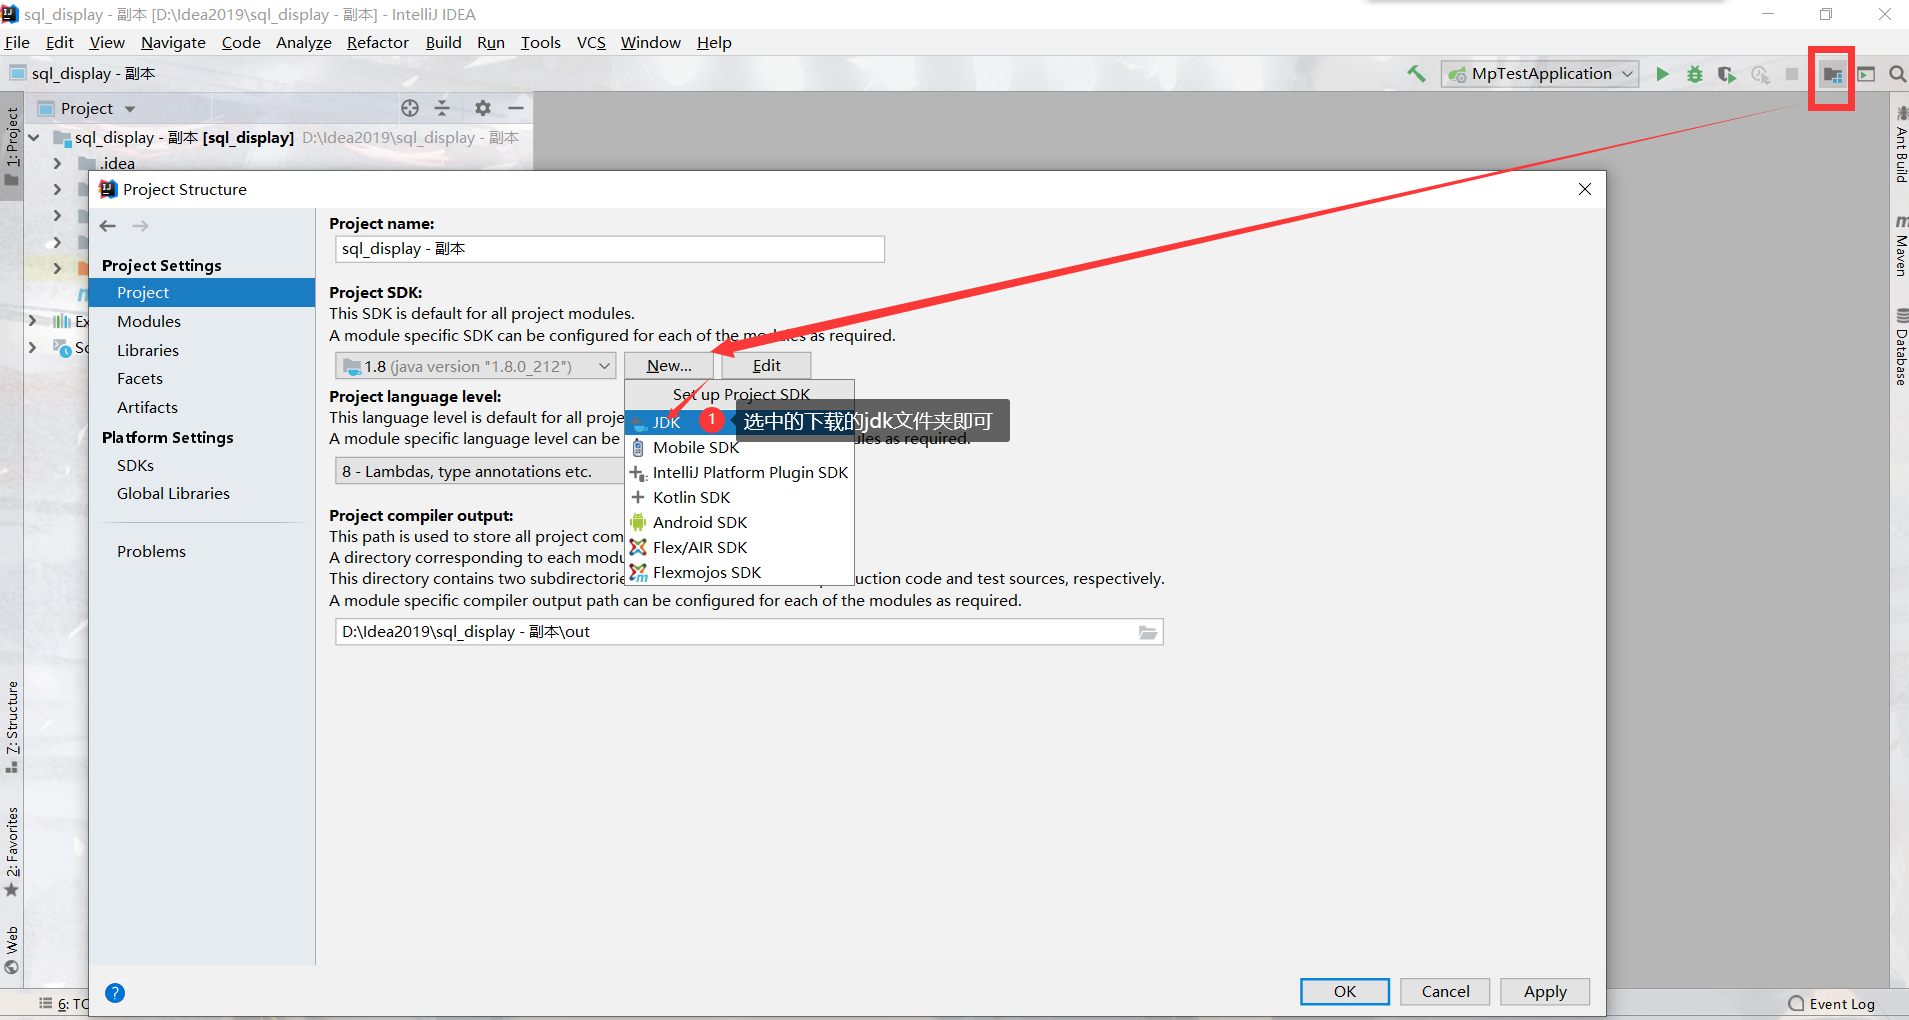Image resolution: width=1909 pixels, height=1020 pixels.
Task: Open help with question mark icon
Action: click(115, 993)
